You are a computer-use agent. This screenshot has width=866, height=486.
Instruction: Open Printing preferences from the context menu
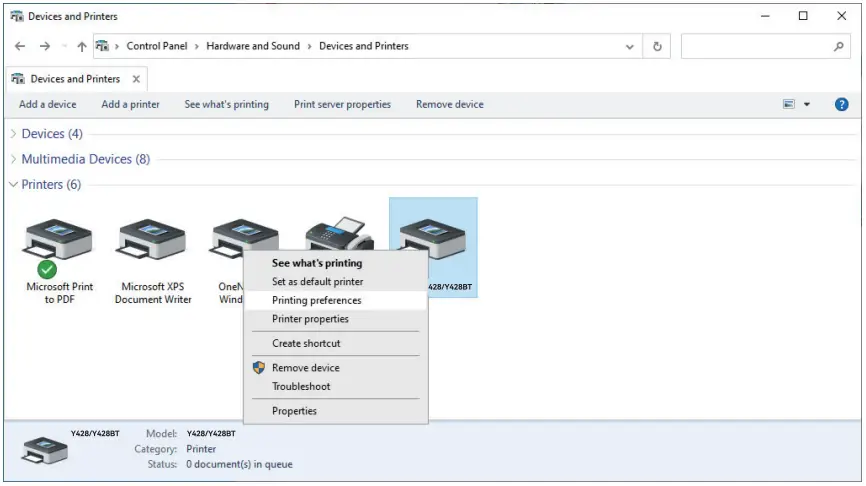[x=316, y=300]
